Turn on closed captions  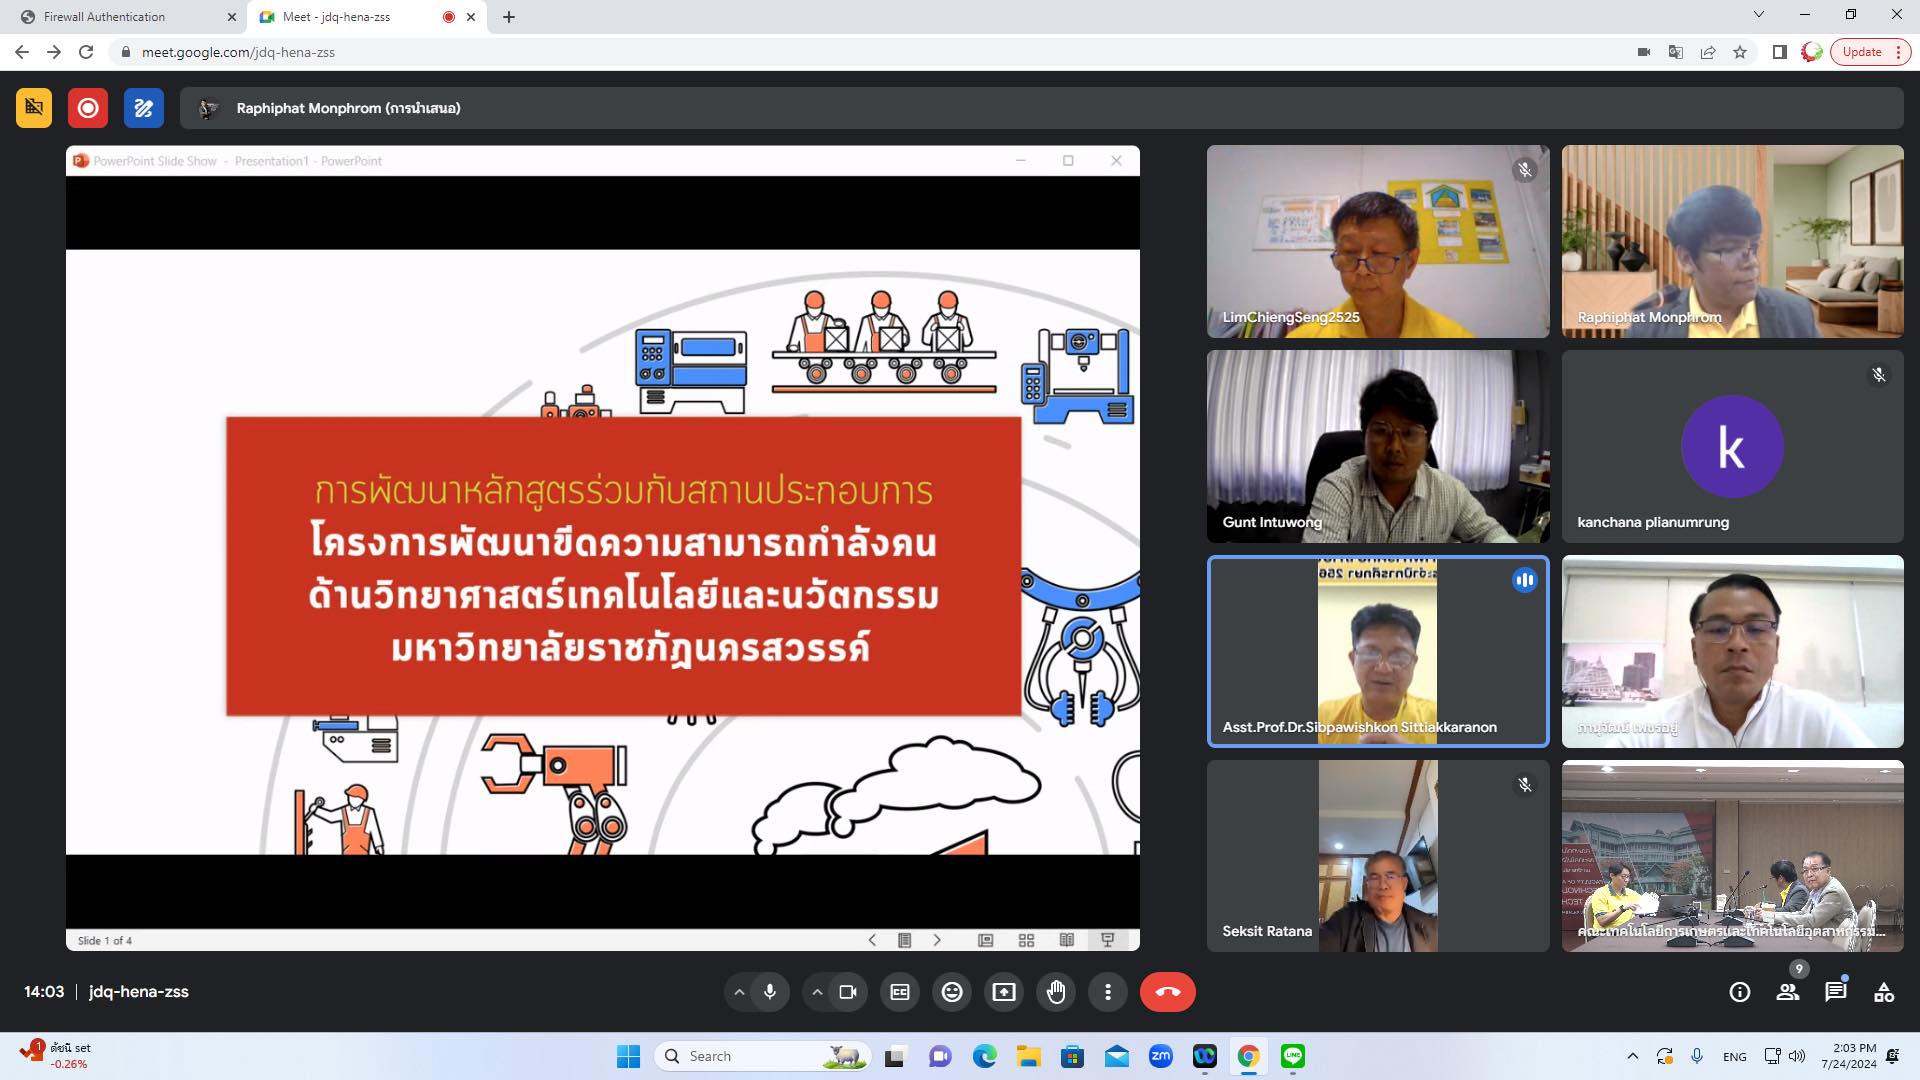pyautogui.click(x=900, y=992)
